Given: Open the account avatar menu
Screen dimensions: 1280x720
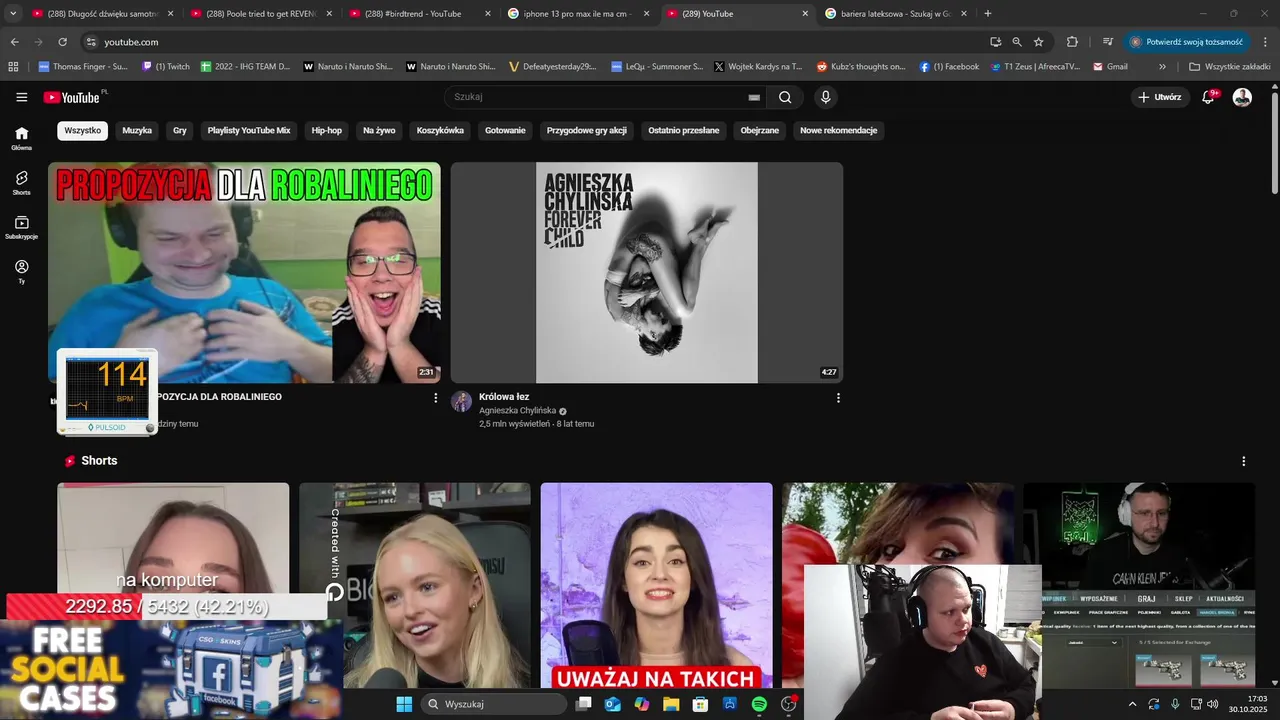Looking at the screenshot, I should 1242,97.
